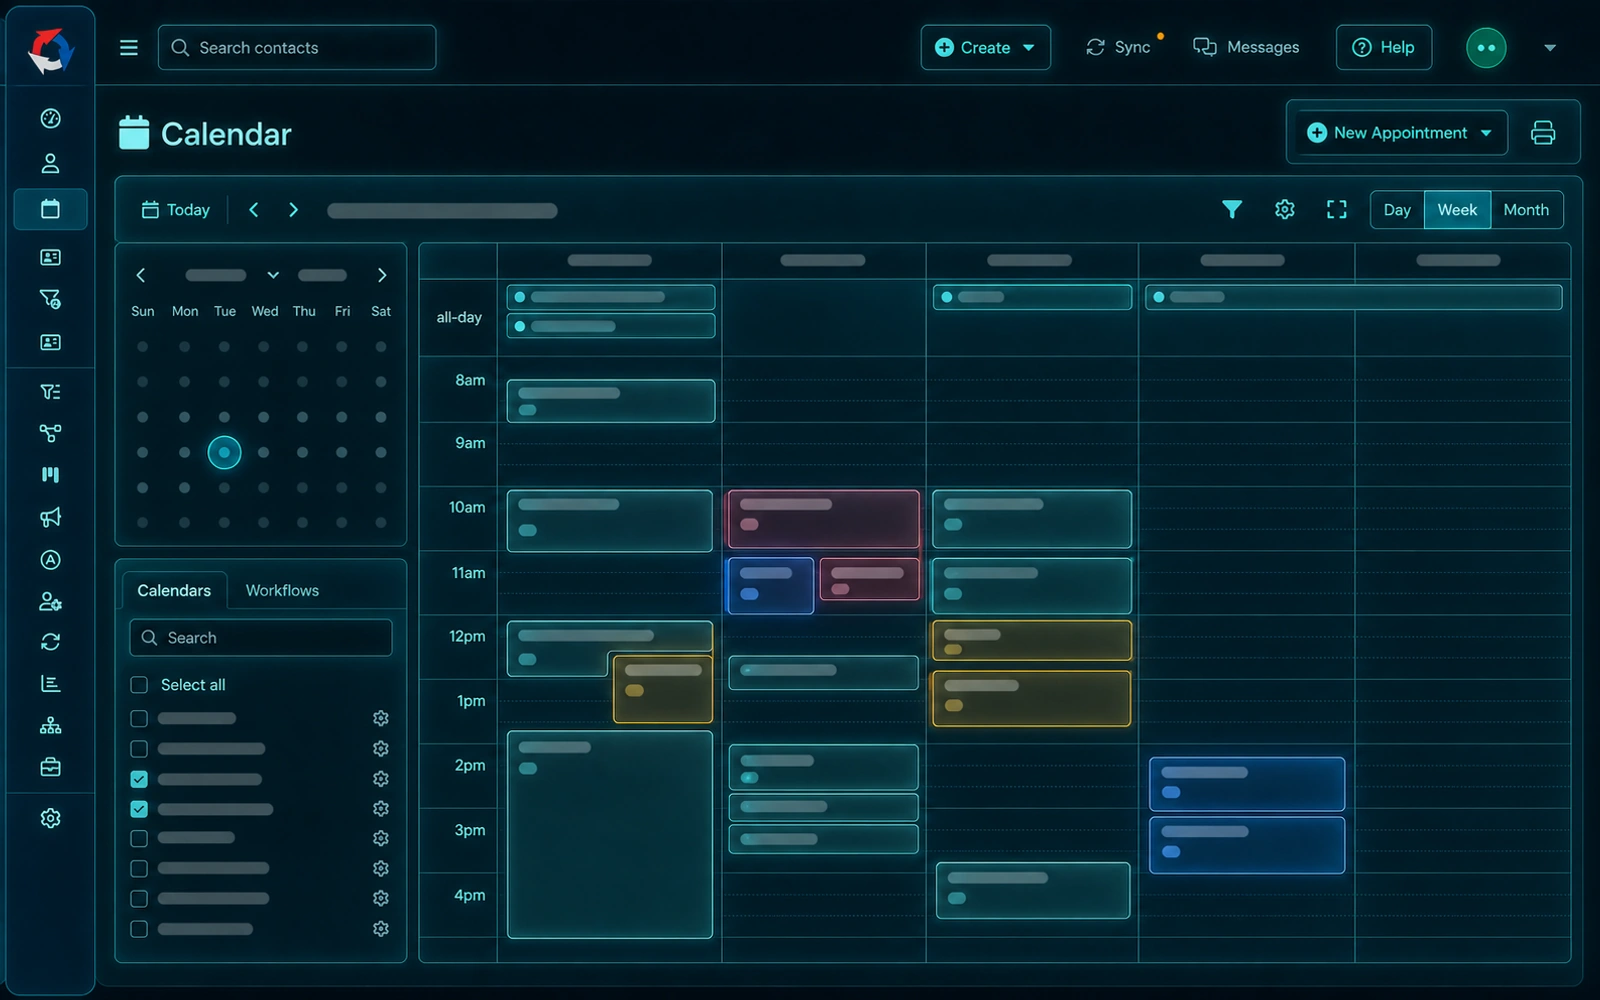Tick the sixth calendar checkbox in list
This screenshot has height=1000, width=1600.
139,869
